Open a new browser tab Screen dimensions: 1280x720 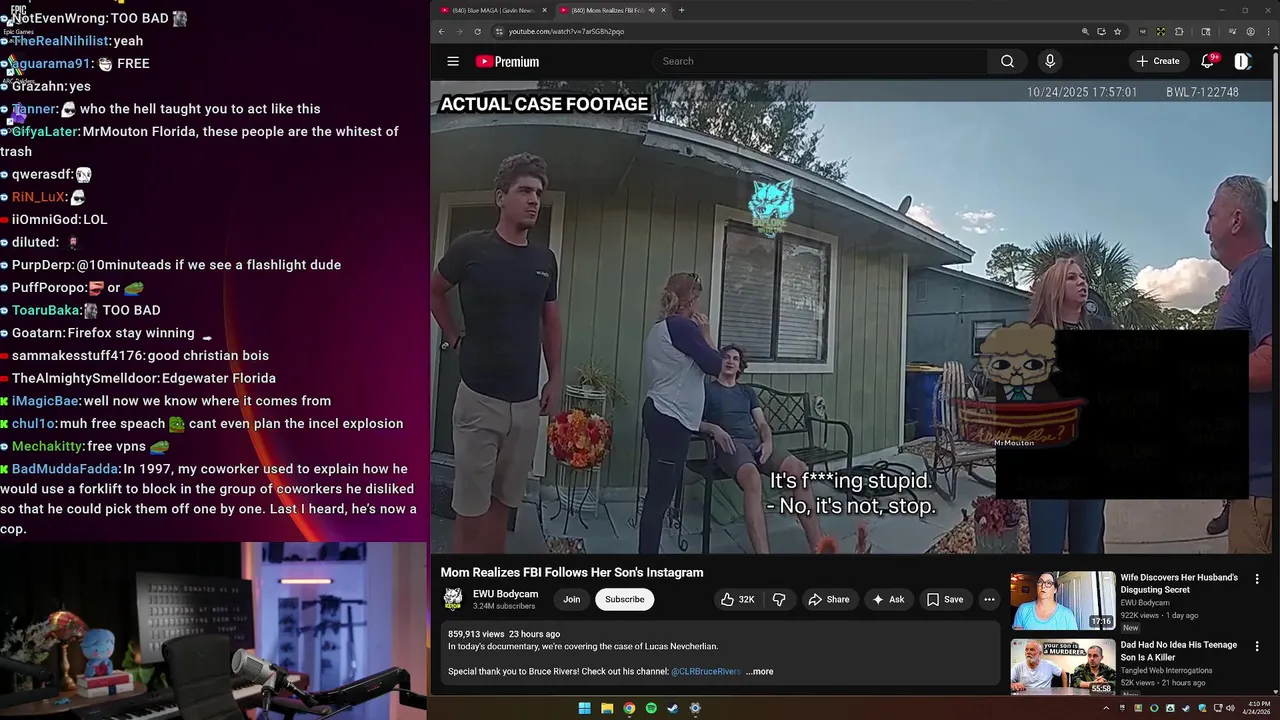click(681, 10)
